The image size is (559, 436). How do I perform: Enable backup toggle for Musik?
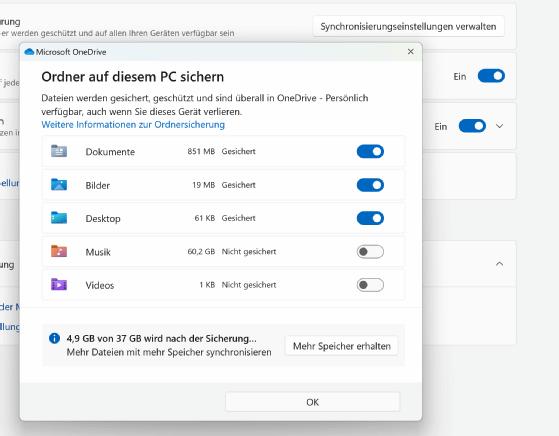[370, 252]
